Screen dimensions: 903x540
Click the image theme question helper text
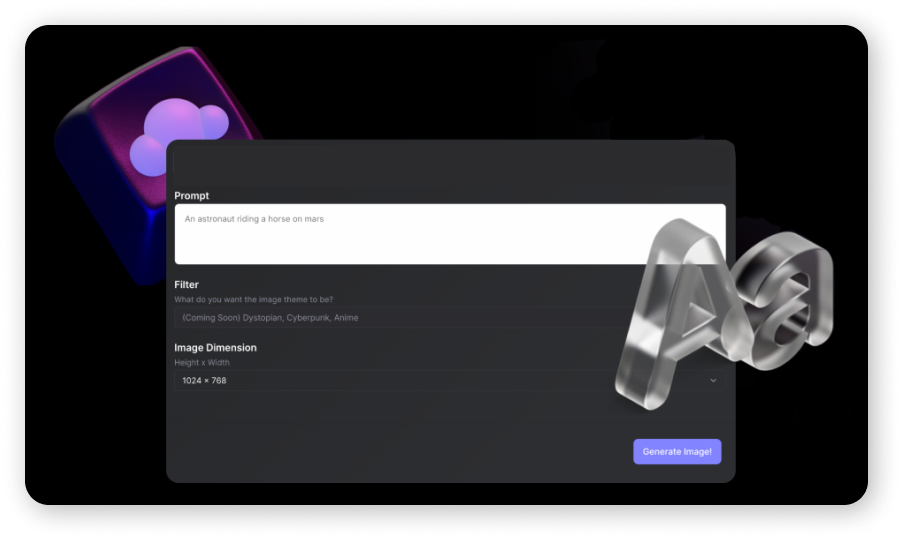tap(253, 299)
